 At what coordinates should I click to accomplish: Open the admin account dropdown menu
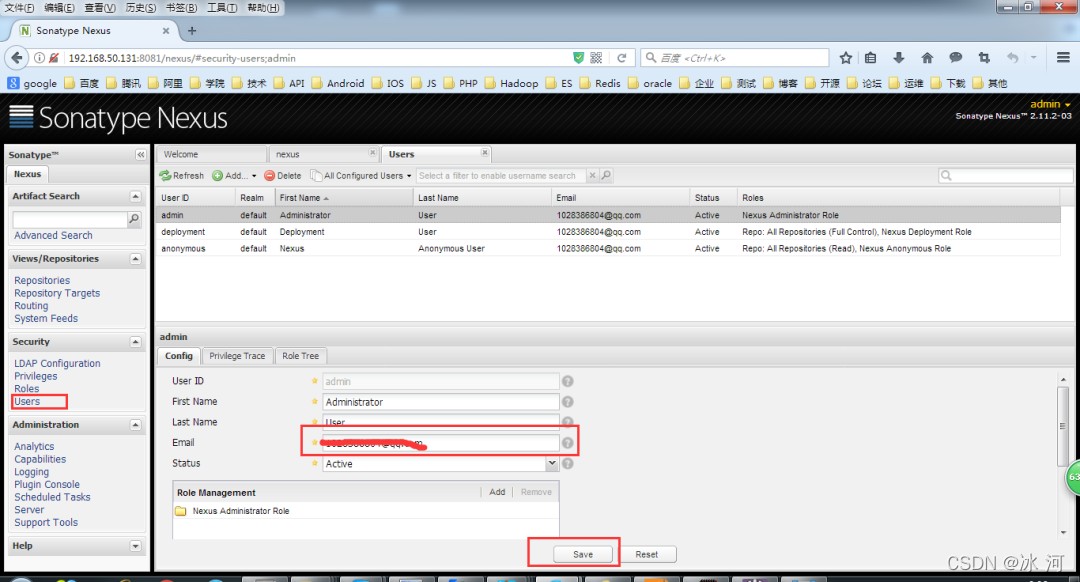pyautogui.click(x=1050, y=104)
